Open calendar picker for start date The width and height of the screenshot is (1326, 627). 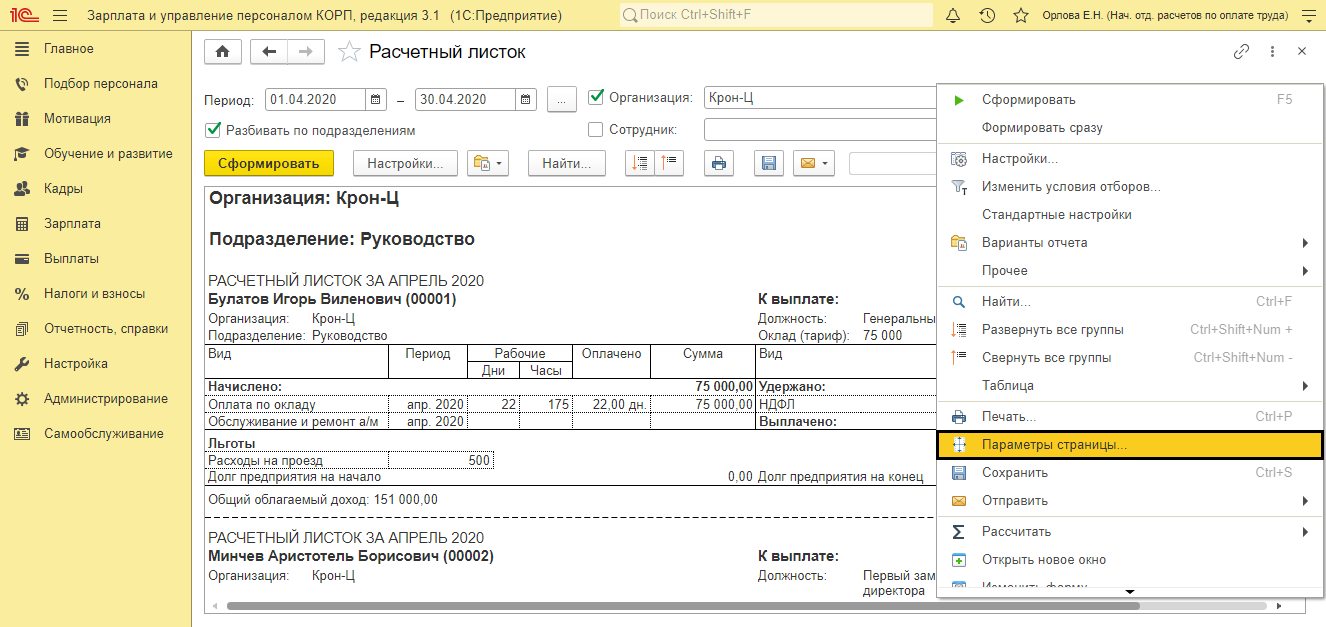[376, 99]
